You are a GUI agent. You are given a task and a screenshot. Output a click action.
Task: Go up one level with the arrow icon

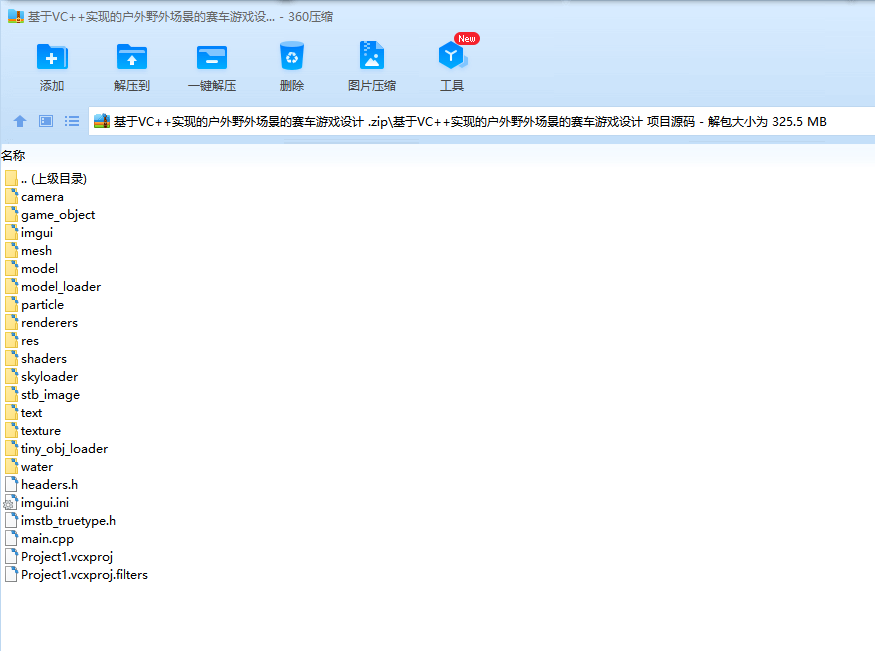(x=20, y=121)
